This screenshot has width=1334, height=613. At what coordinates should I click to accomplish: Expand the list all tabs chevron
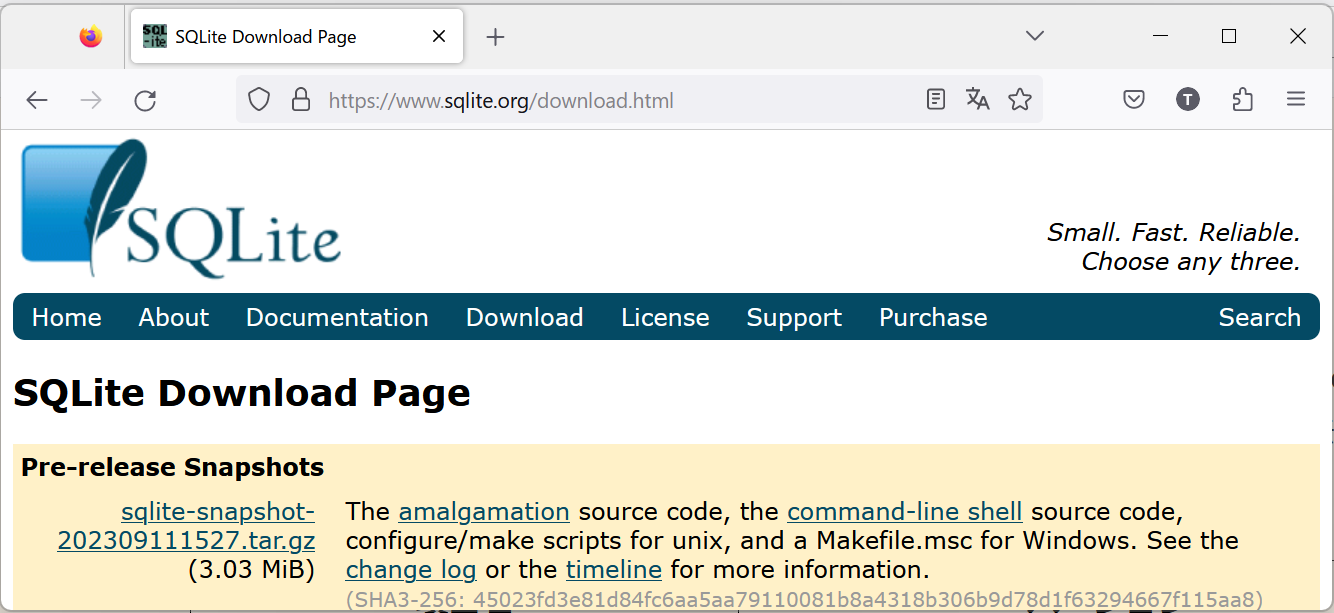pyautogui.click(x=1035, y=37)
